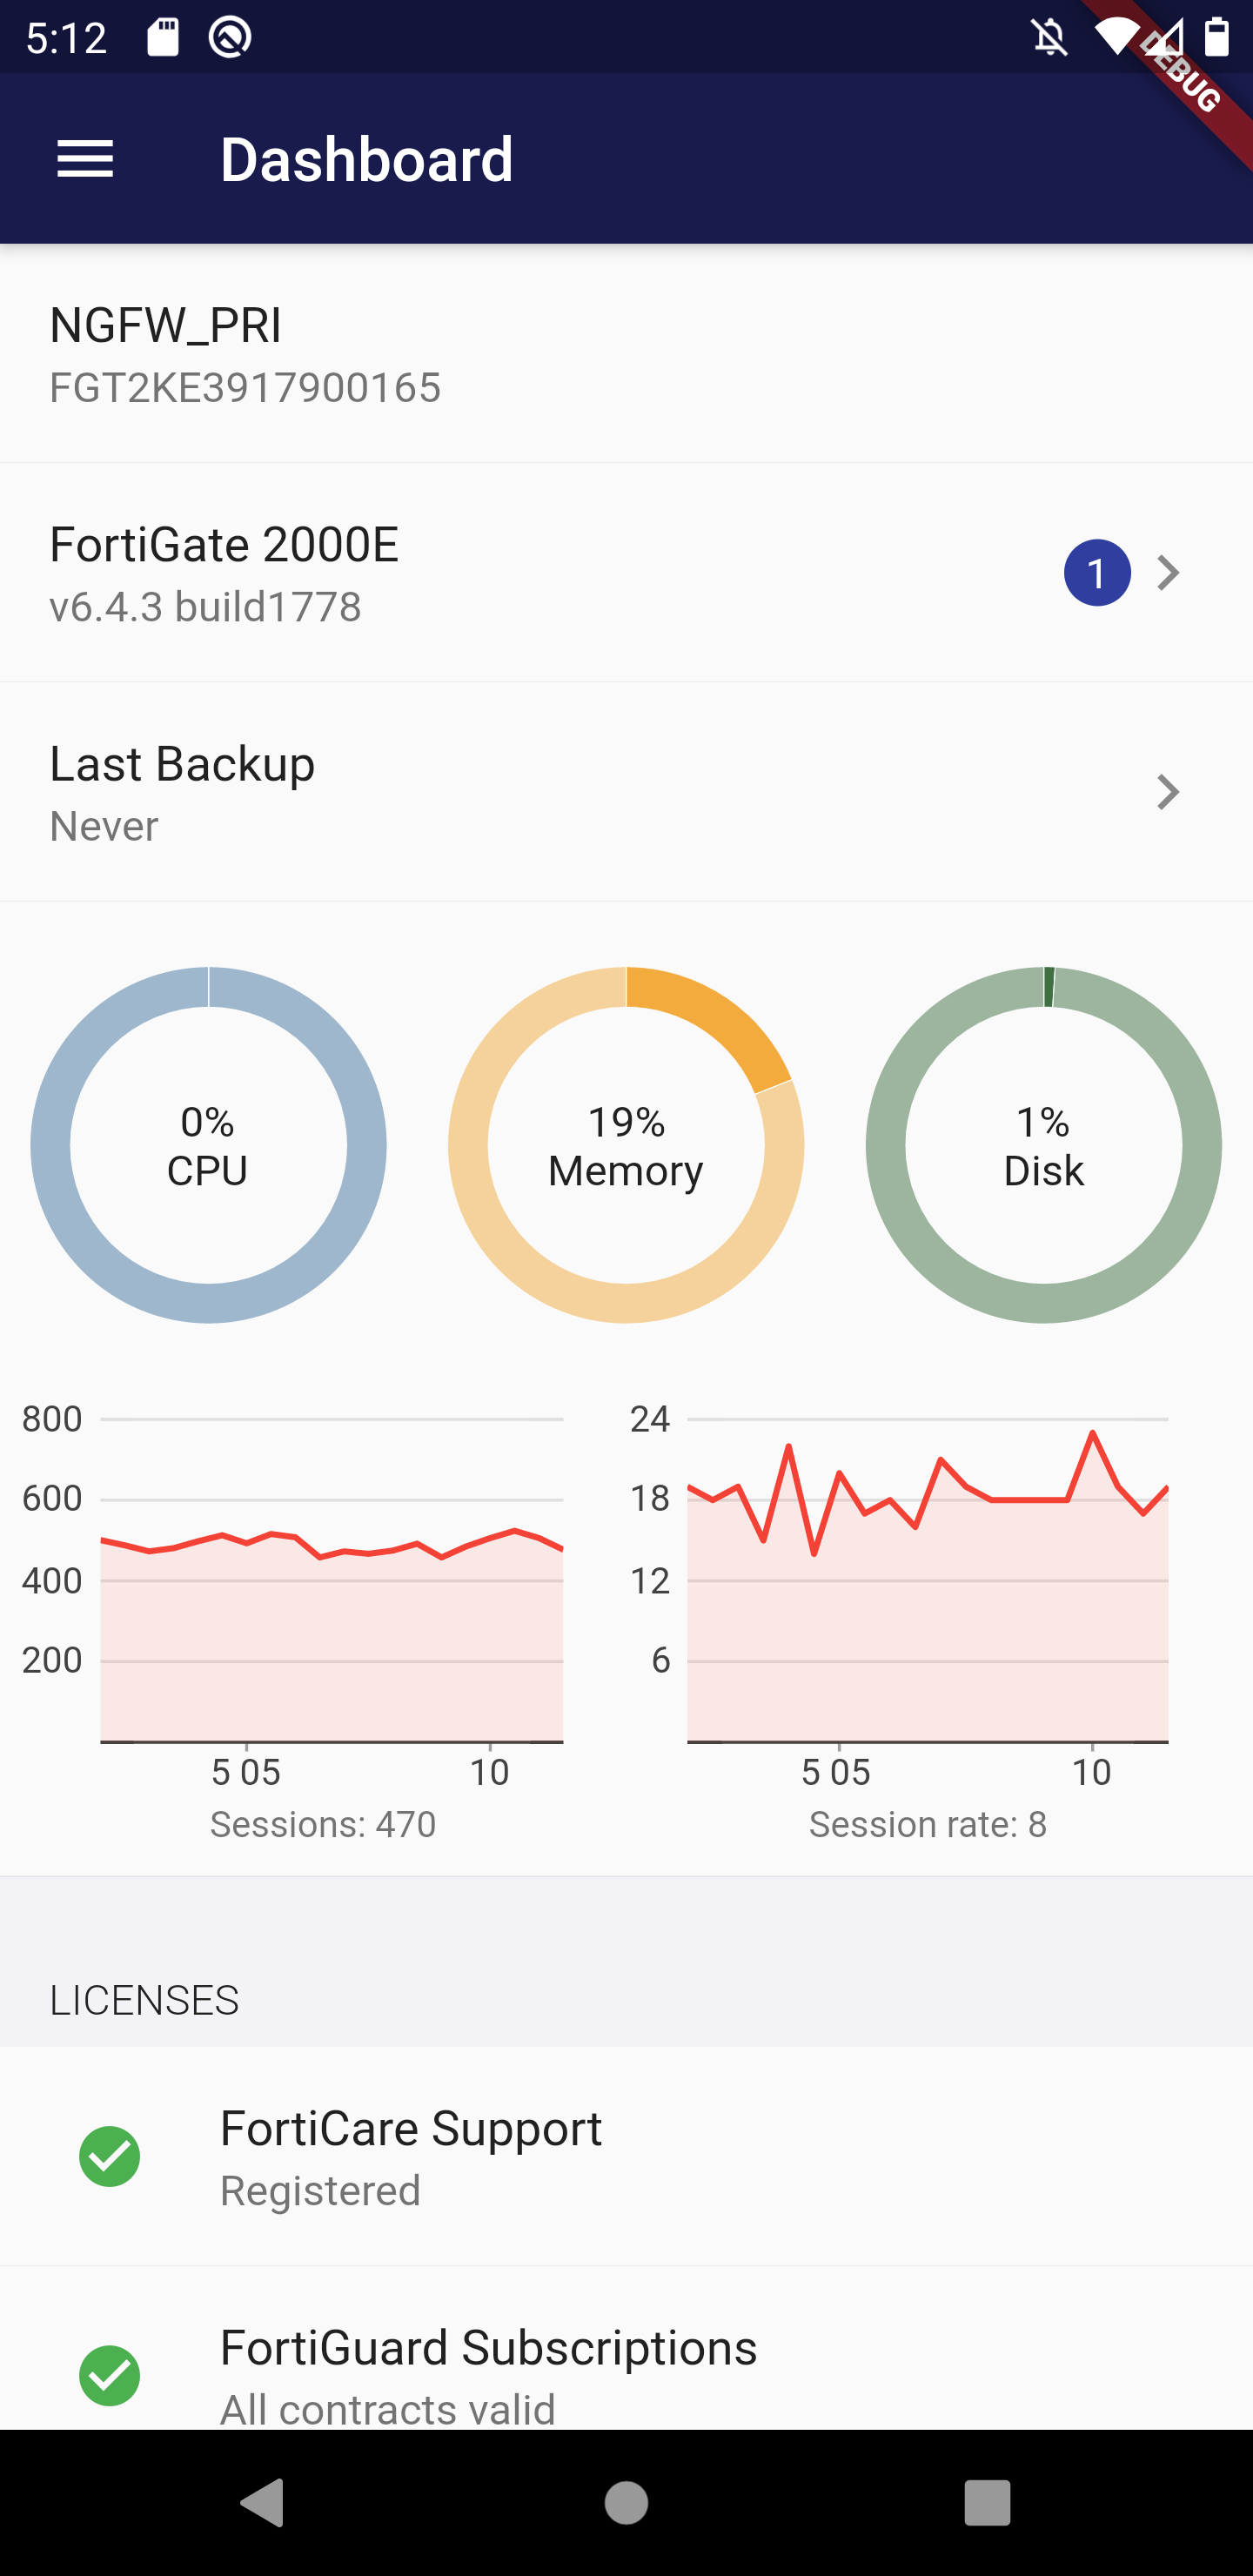This screenshot has width=1253, height=2576.
Task: Select the 0% CPU usage gauge
Action: point(208,1145)
